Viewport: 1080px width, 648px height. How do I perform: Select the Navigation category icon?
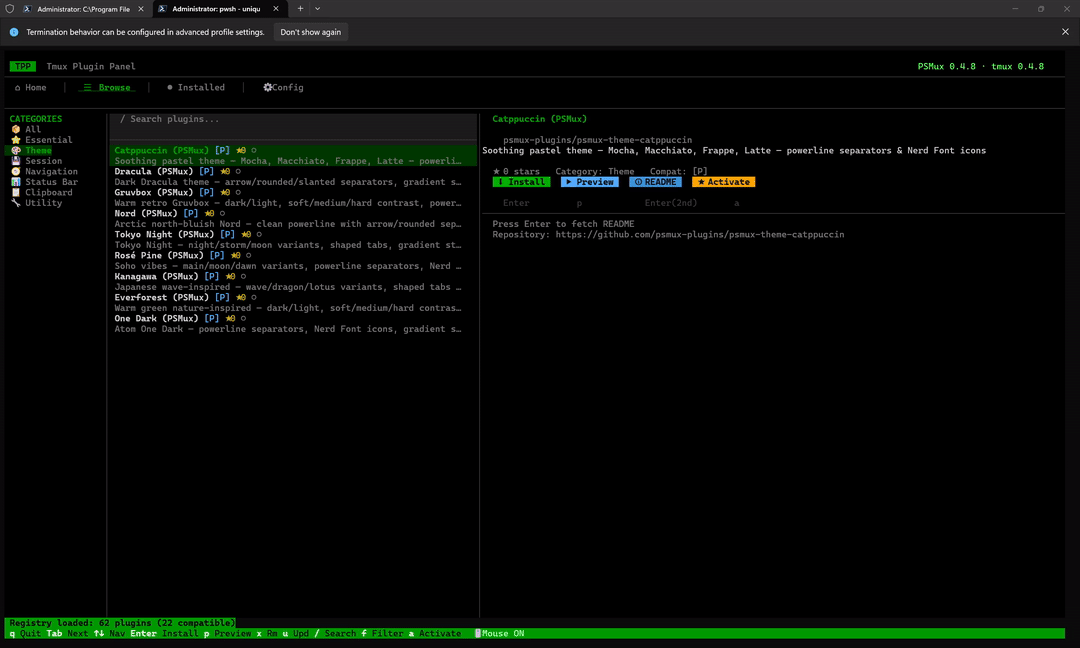[16, 171]
